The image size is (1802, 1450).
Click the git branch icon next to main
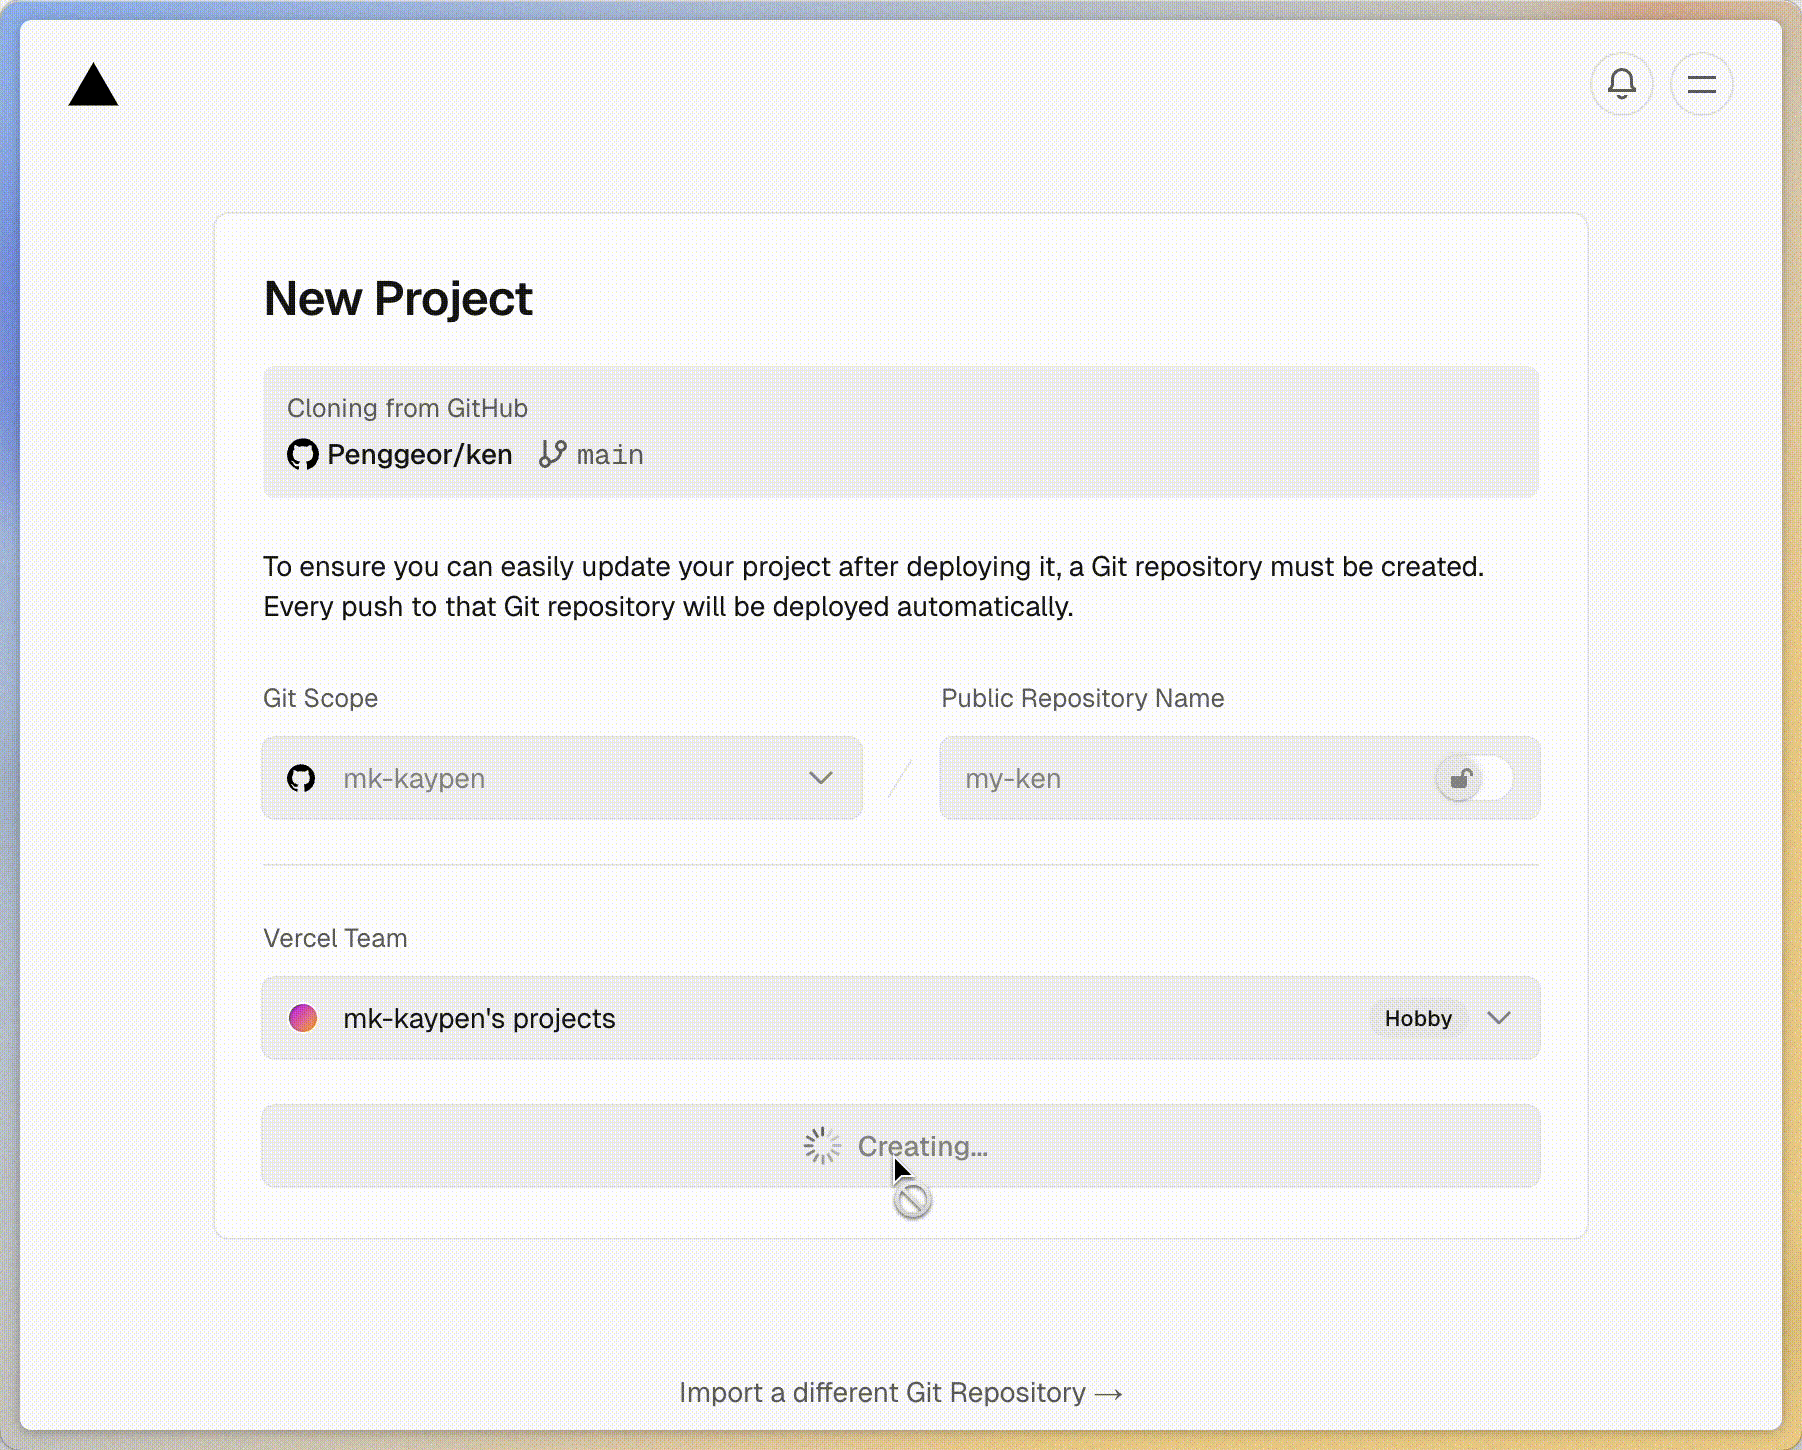tap(552, 454)
